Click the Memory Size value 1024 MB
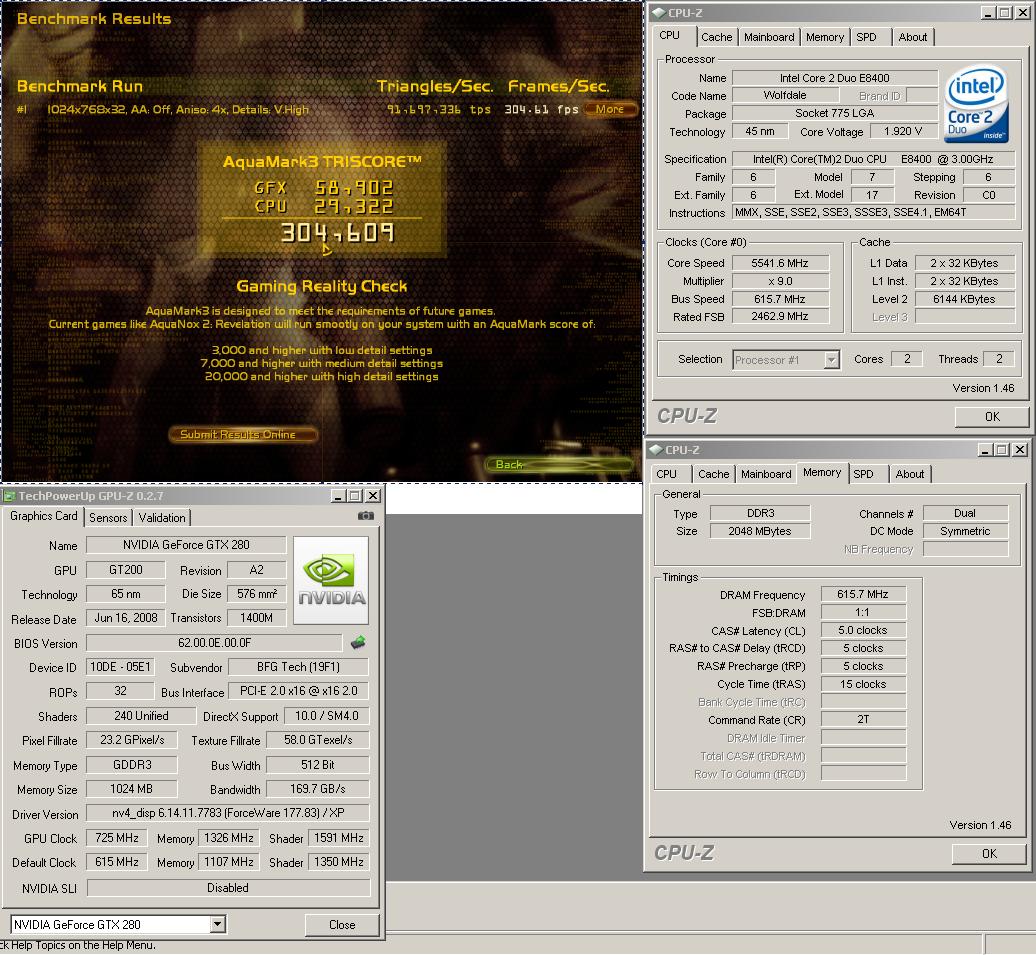 (131, 789)
